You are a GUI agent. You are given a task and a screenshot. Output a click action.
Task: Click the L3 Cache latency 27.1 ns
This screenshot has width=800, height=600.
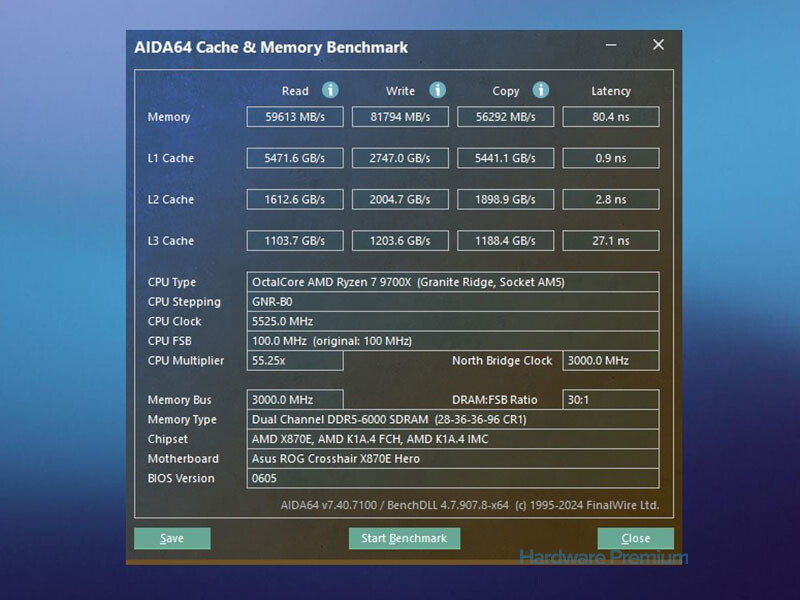(611, 241)
